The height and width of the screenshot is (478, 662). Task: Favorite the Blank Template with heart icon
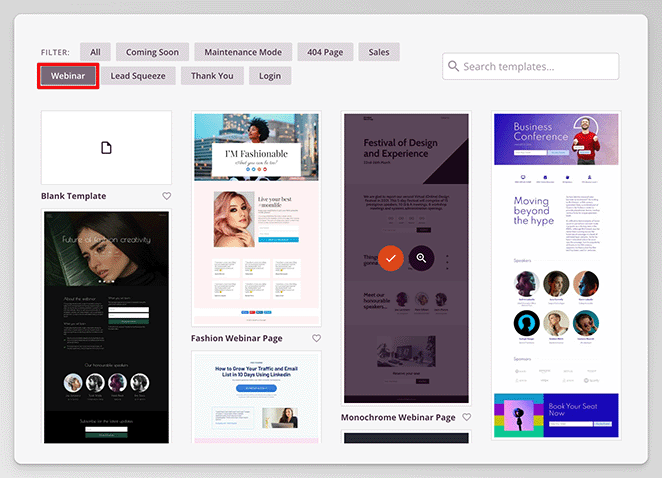click(167, 196)
